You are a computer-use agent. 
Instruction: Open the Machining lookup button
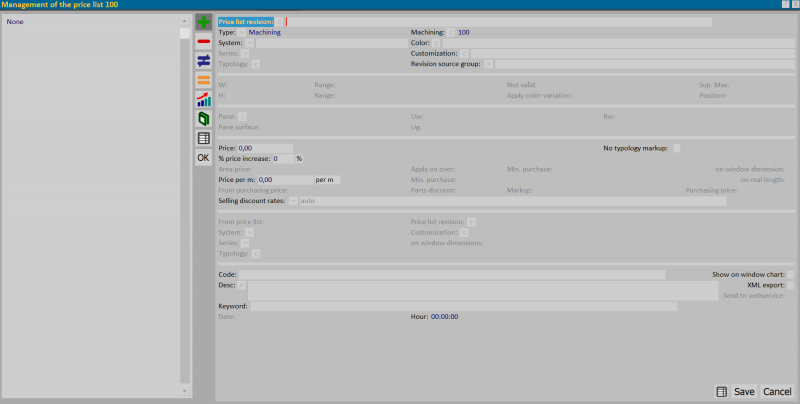tap(451, 33)
